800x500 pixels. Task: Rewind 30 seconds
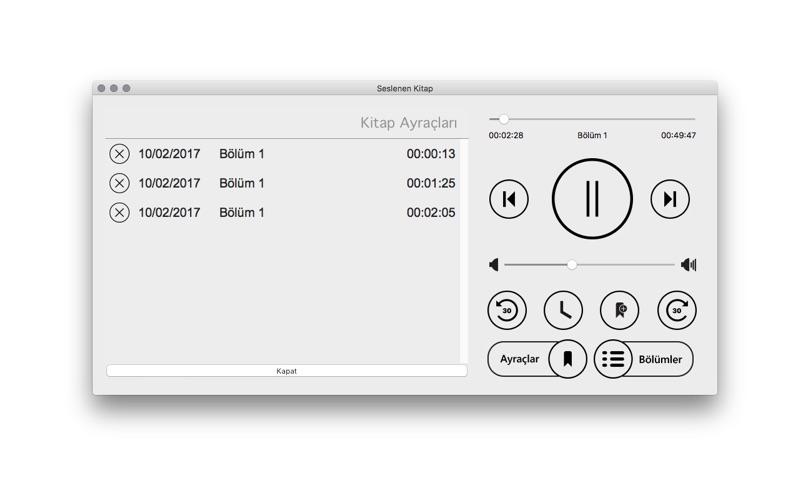(x=507, y=310)
